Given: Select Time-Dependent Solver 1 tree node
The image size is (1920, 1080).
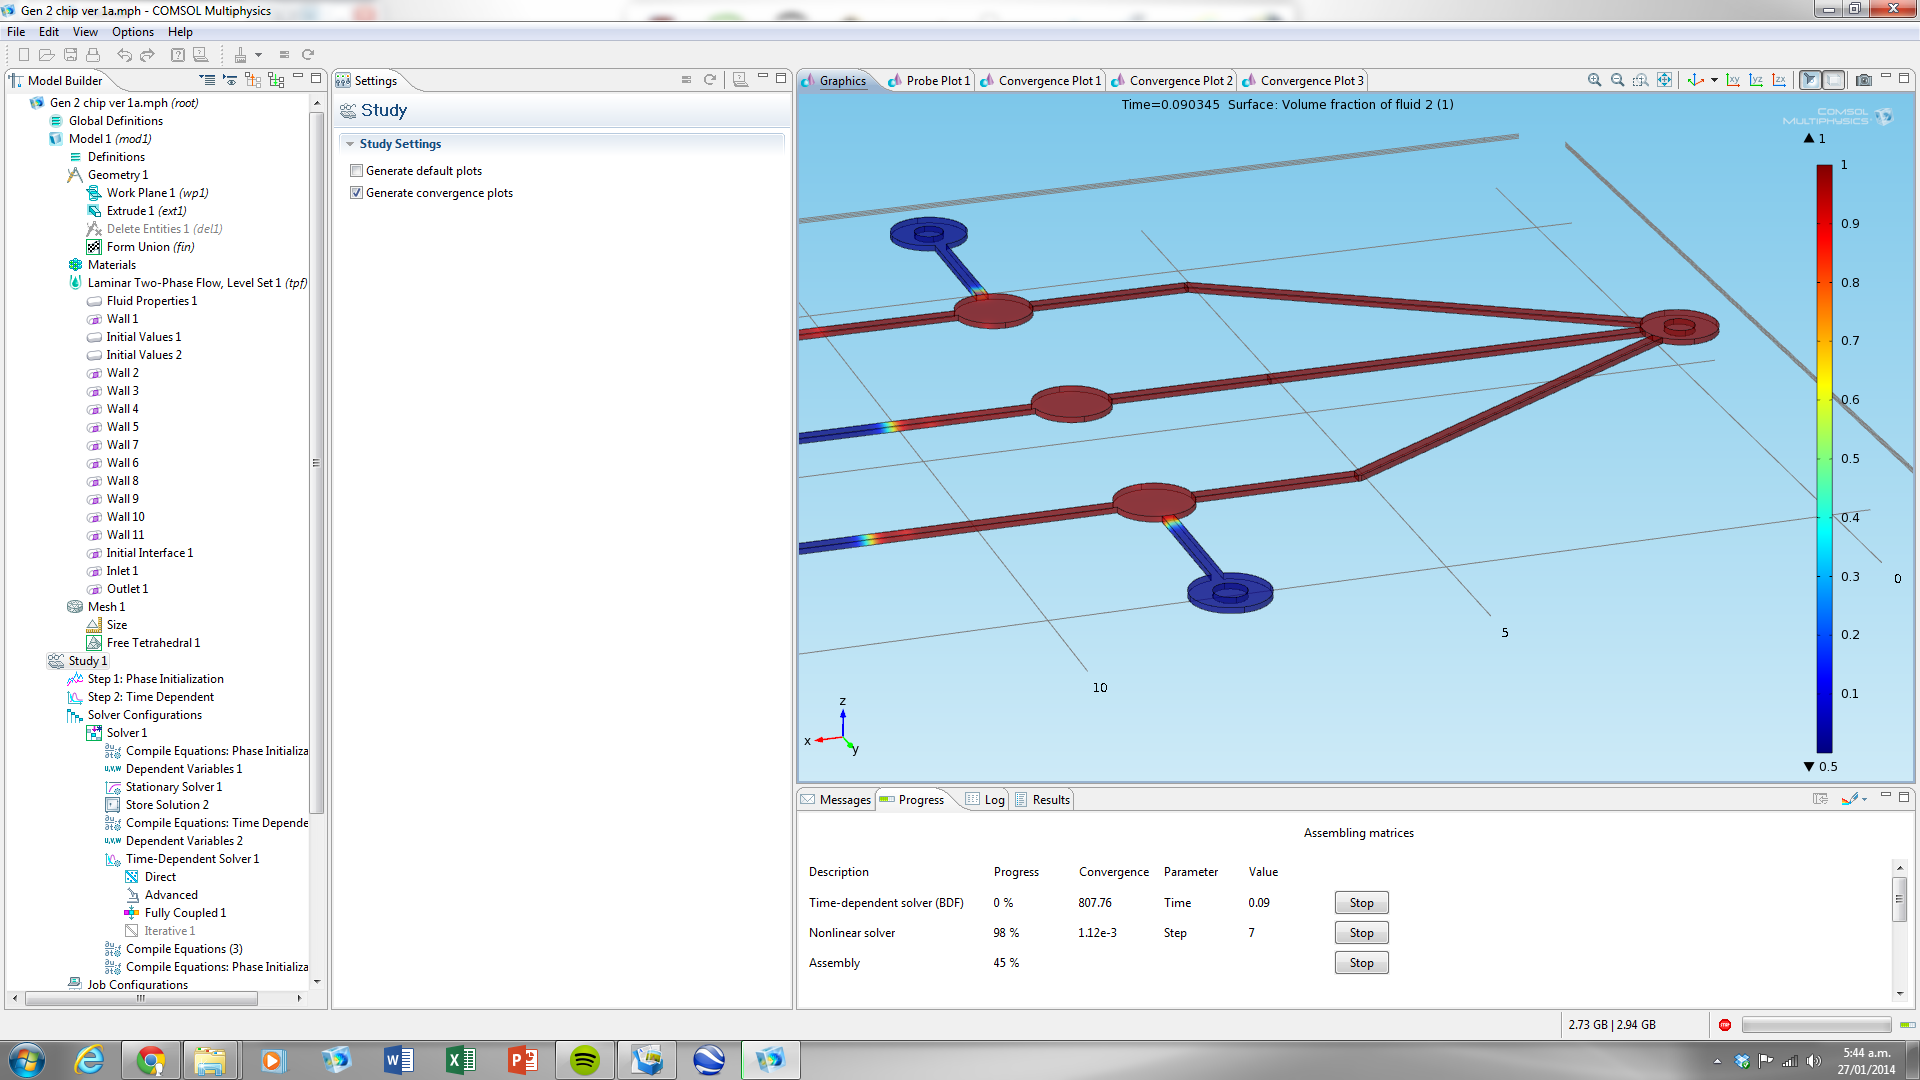Looking at the screenshot, I should [x=192, y=859].
